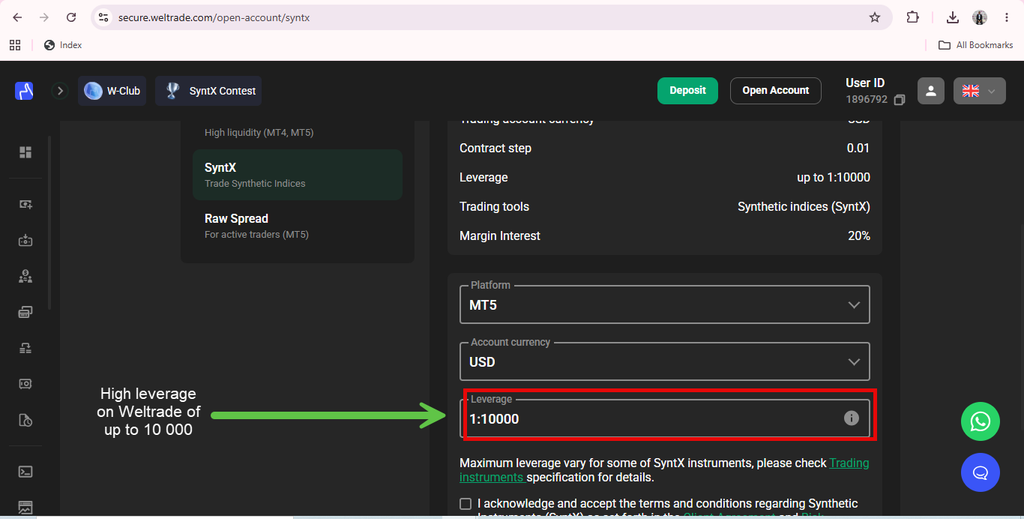Click the Deposit button
This screenshot has height=519, width=1024.
point(687,91)
